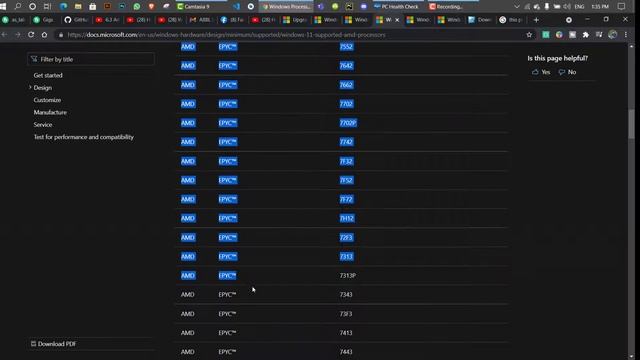Rate the page not helpful with No

click(567, 72)
